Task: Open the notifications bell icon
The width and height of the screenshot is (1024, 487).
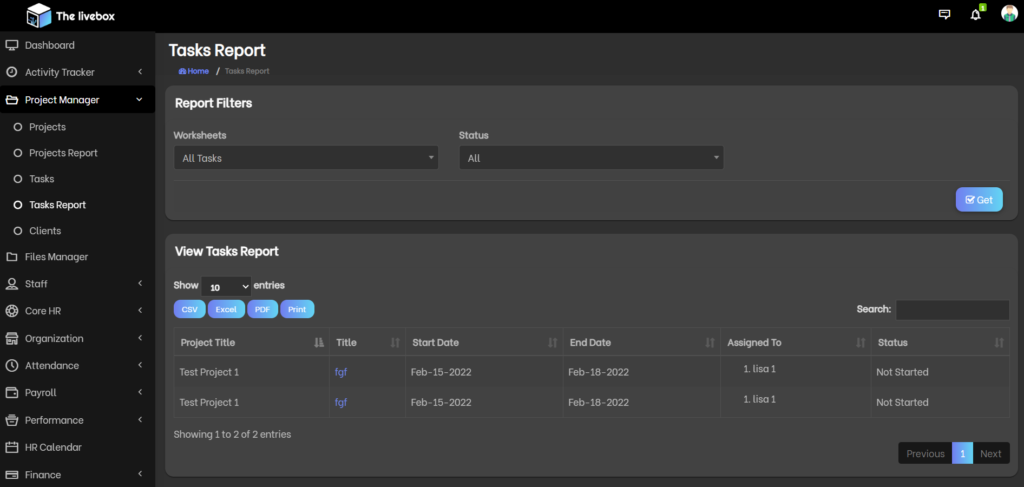Action: [976, 15]
